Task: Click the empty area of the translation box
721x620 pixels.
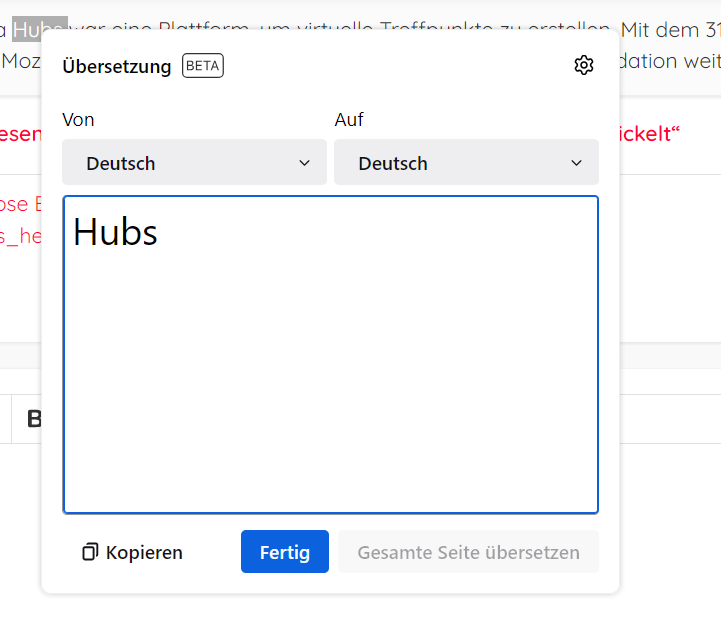Action: (330, 390)
